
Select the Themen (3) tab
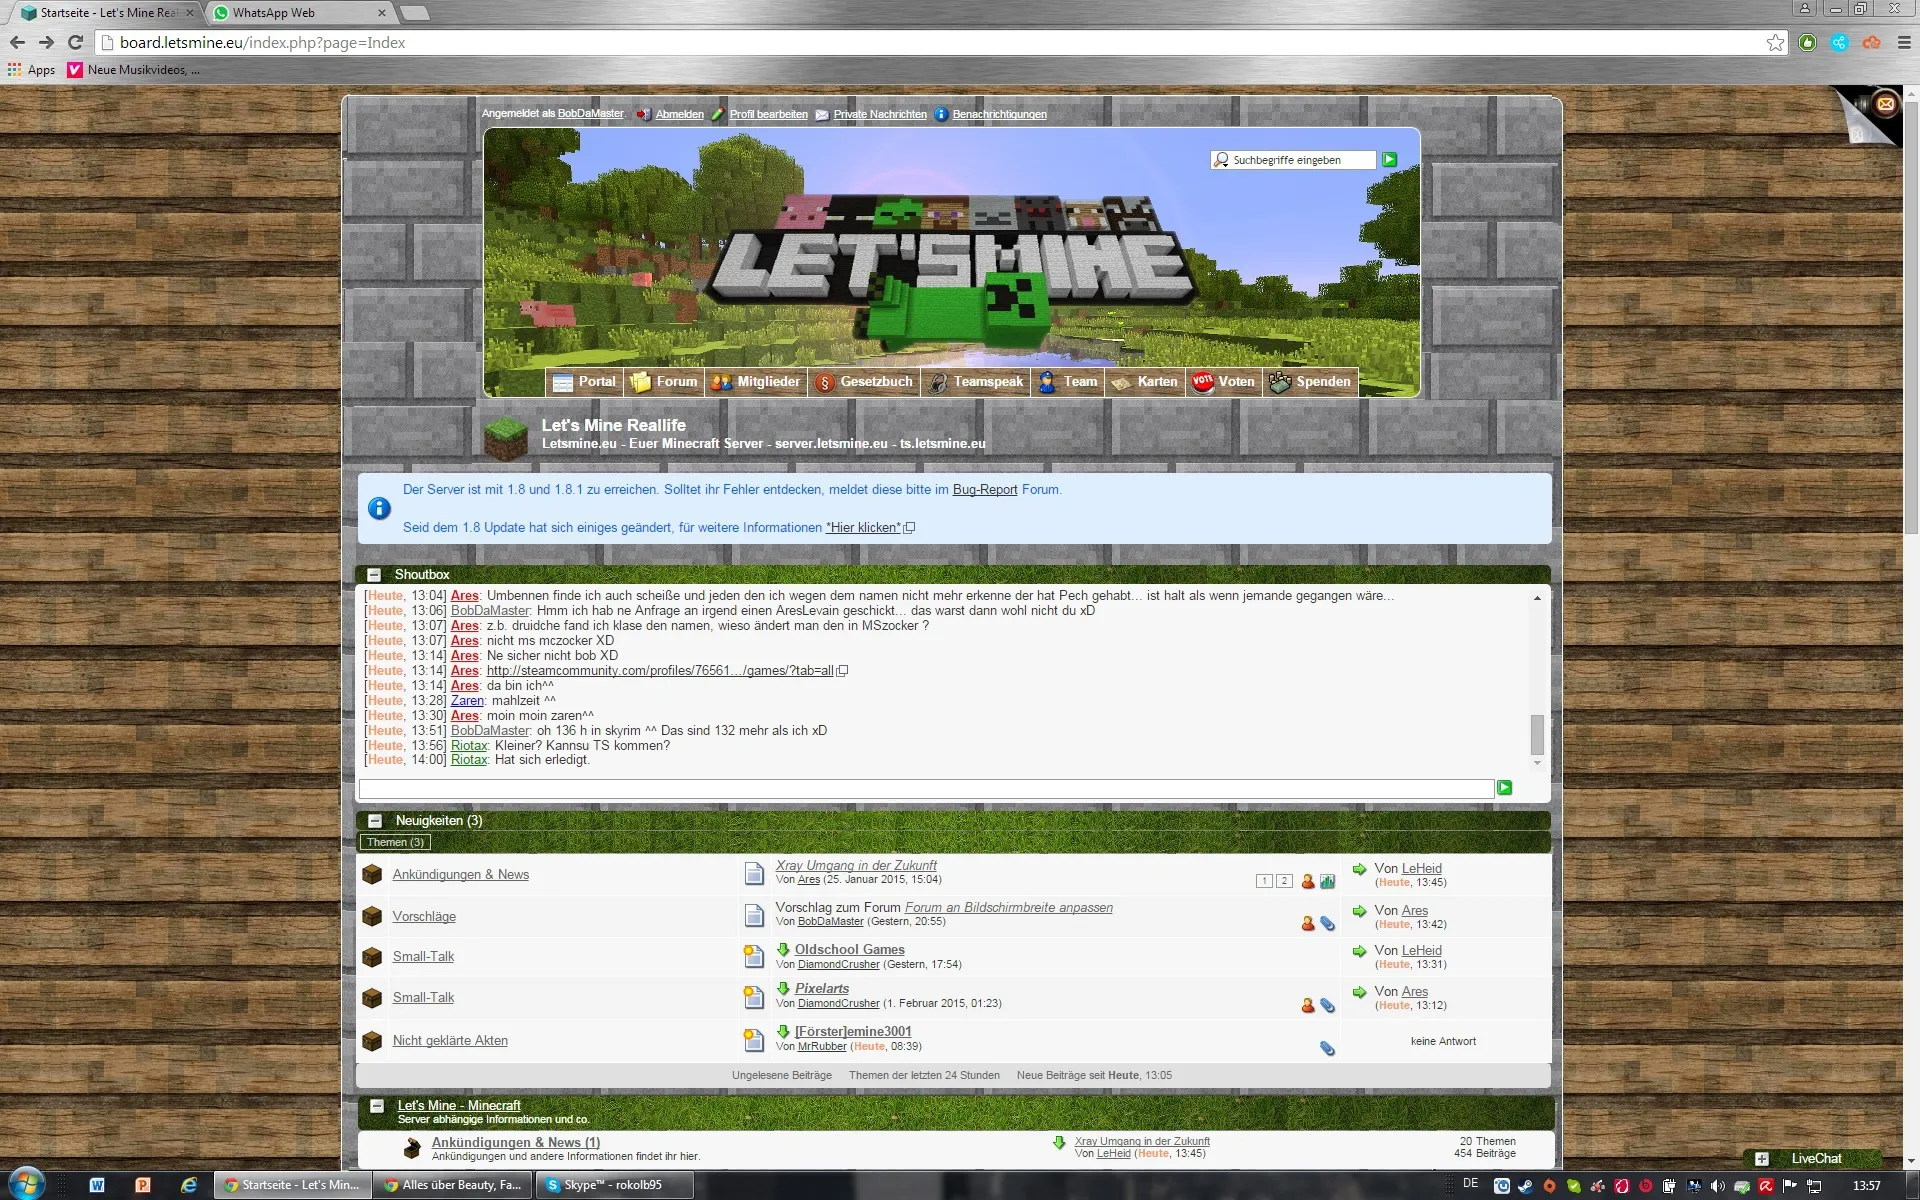click(395, 842)
